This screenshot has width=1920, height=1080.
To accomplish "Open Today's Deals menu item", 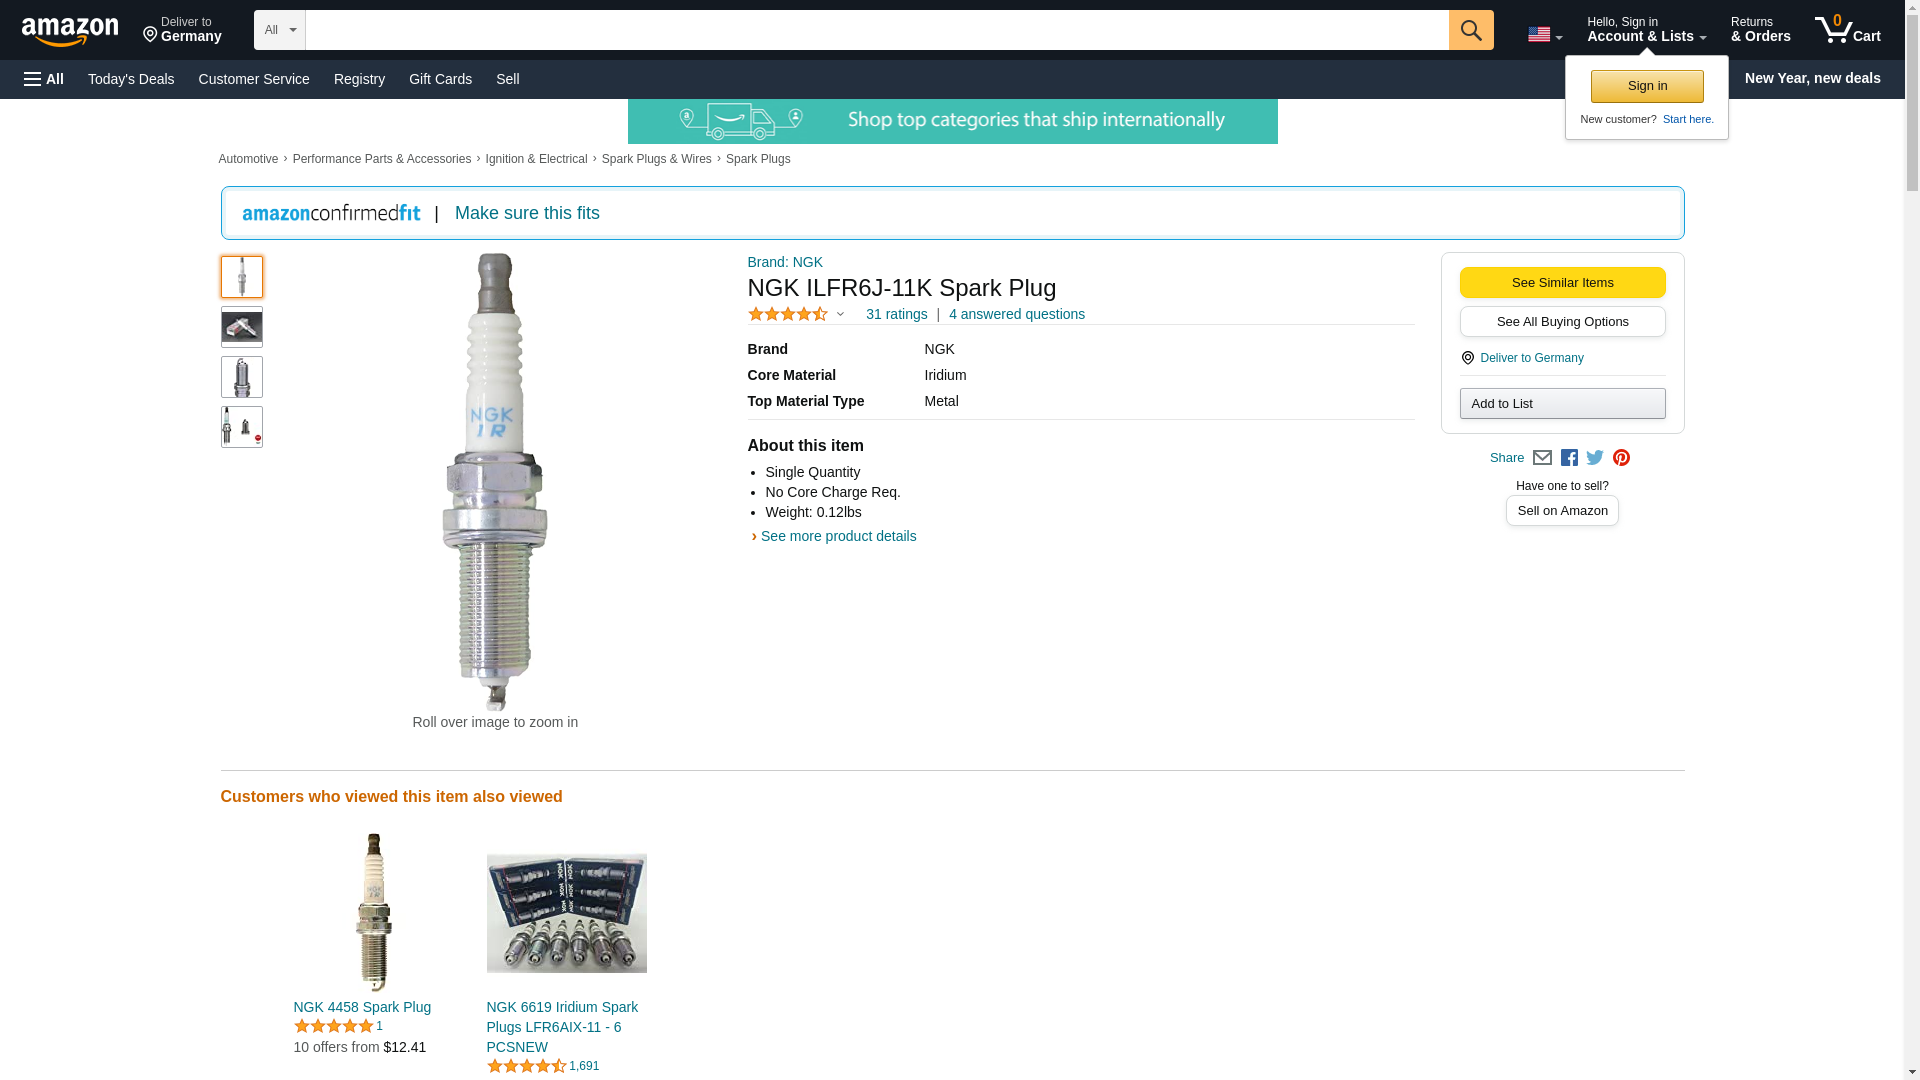I will pos(131,79).
